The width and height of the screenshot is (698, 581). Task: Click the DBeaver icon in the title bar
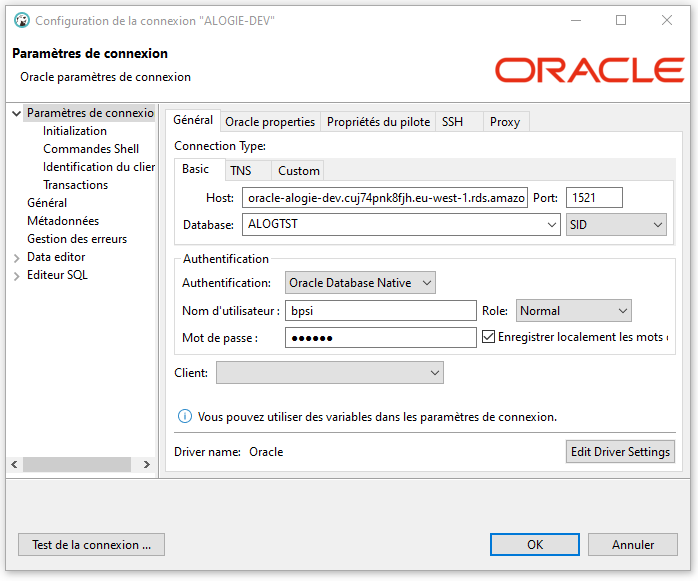coord(21,20)
